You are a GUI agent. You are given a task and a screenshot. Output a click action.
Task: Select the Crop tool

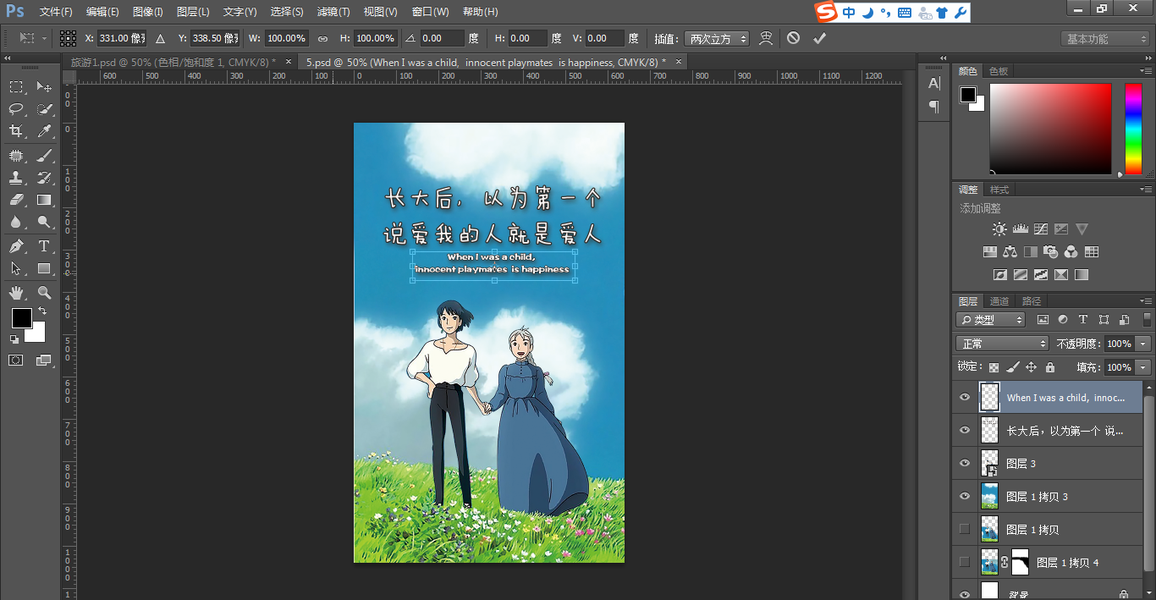click(x=15, y=131)
